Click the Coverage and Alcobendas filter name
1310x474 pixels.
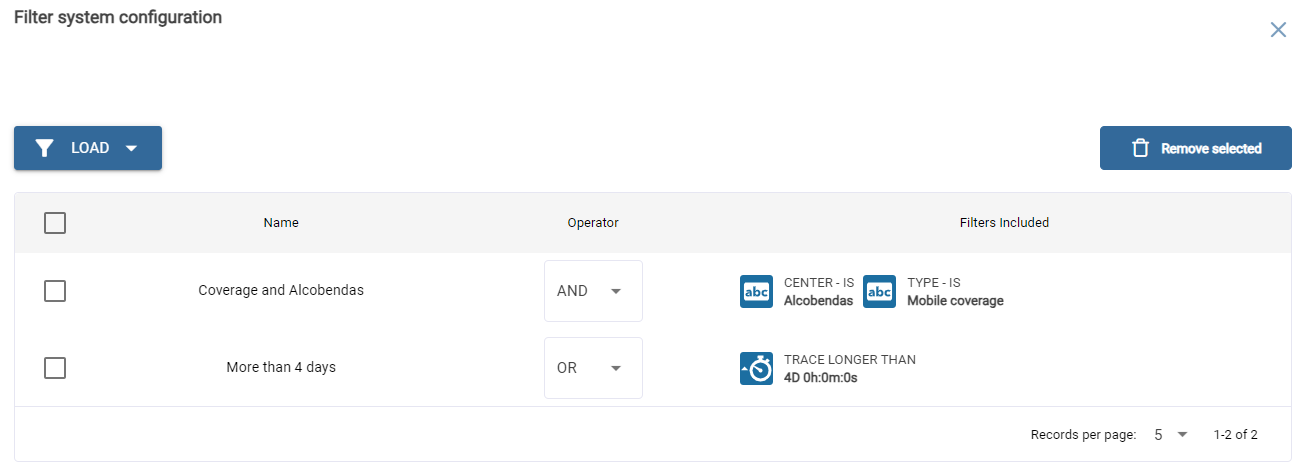(281, 291)
